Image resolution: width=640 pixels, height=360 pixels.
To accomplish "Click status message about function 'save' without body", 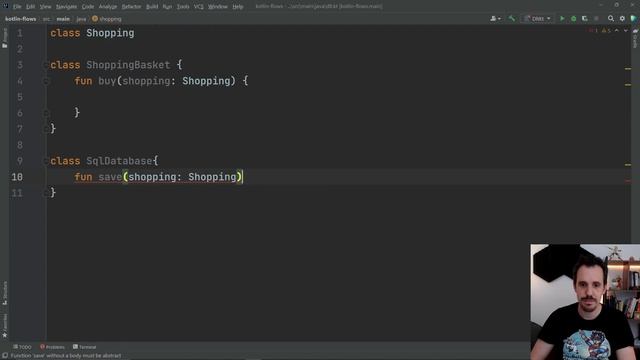I will coord(66,356).
